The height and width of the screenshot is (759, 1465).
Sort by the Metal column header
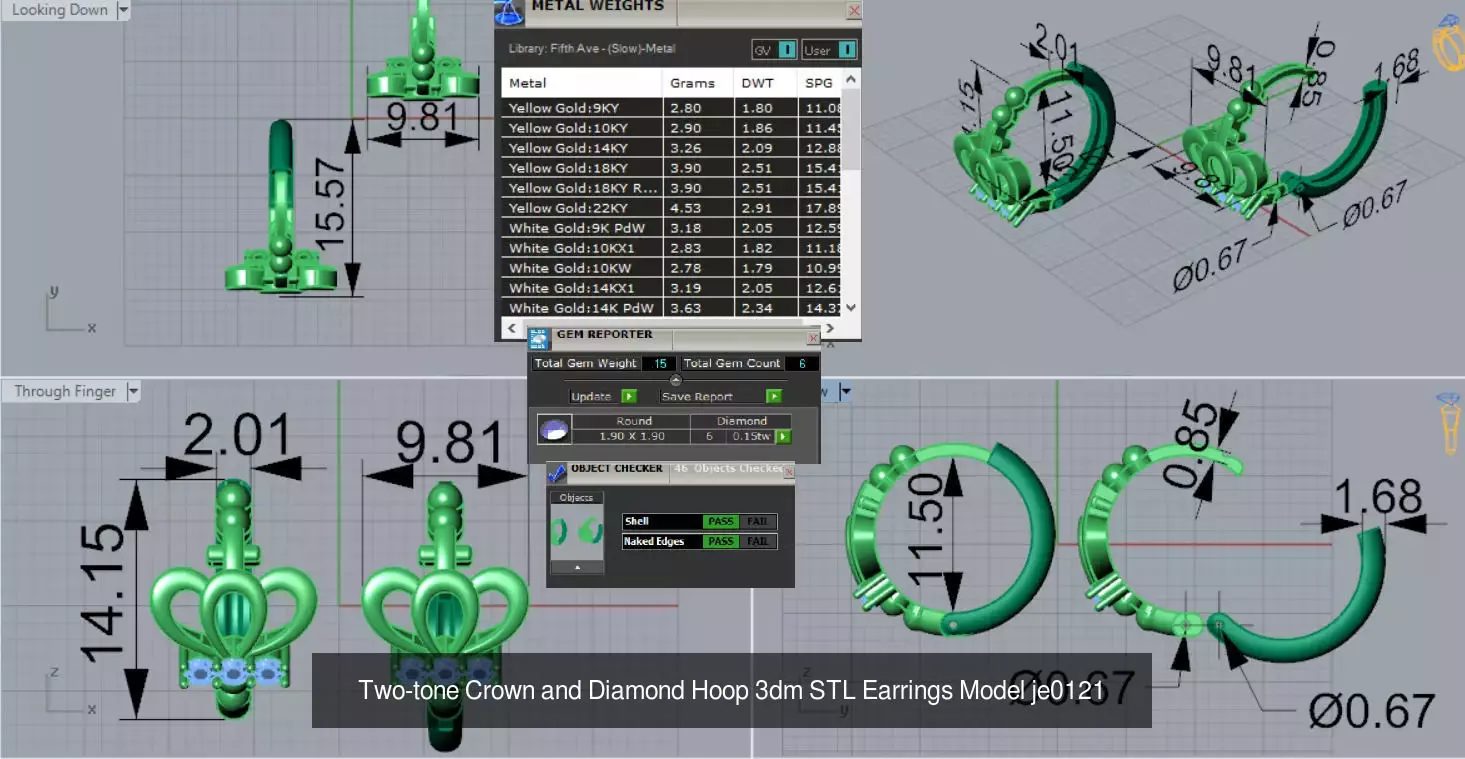tap(582, 83)
